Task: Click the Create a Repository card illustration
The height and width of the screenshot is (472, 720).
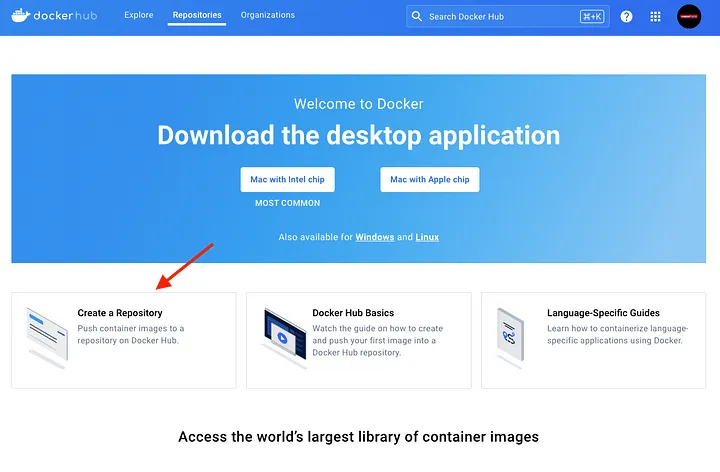Action: tap(47, 337)
